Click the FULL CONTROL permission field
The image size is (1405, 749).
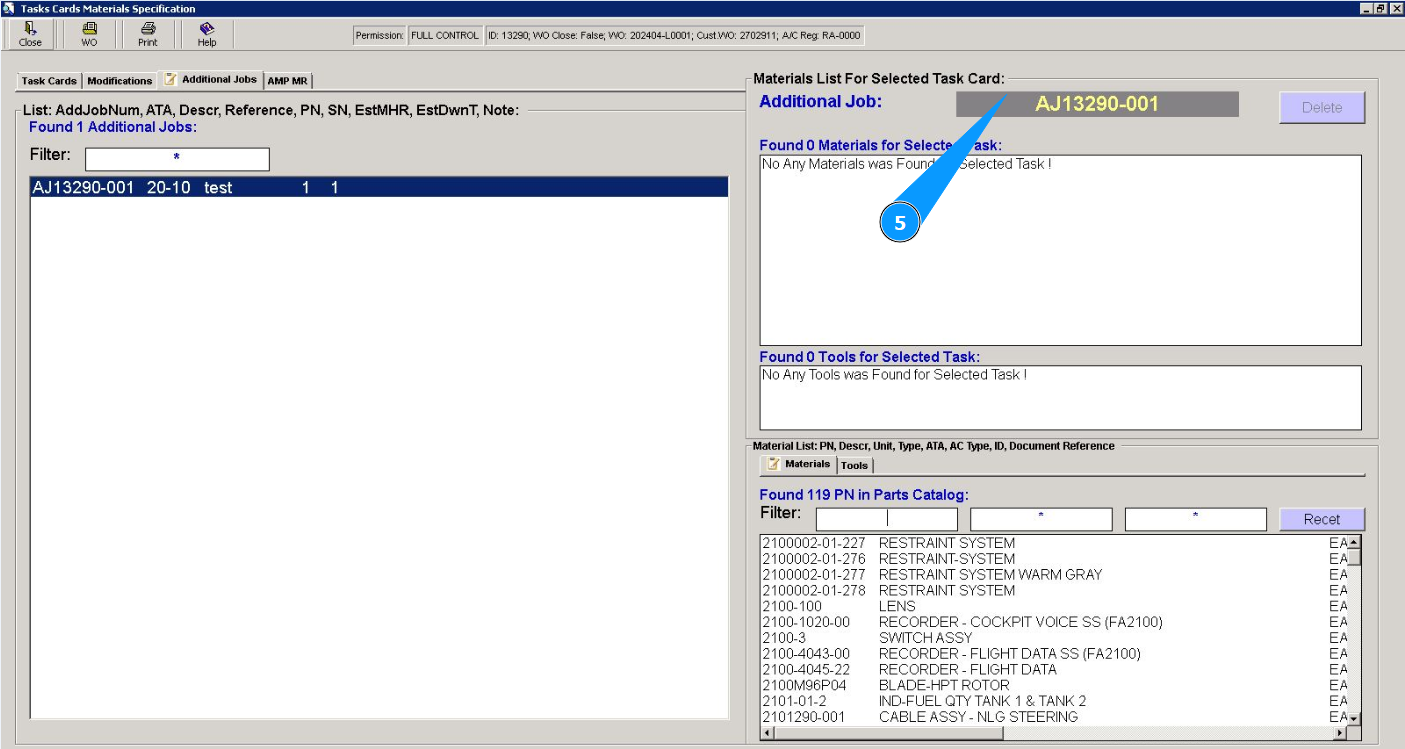(445, 36)
